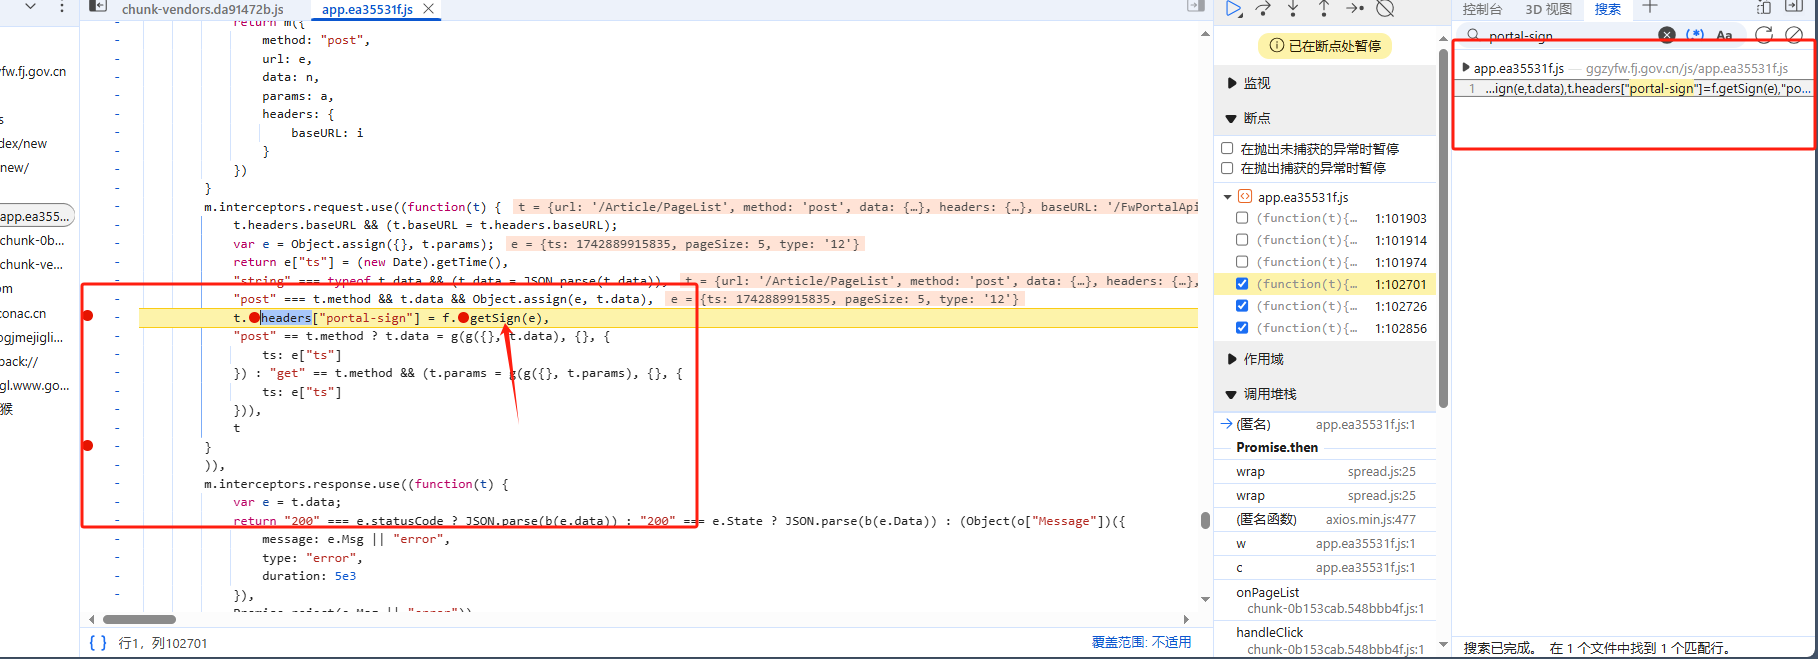Open app.ea355... file in navigator
The height and width of the screenshot is (659, 1818).
36,216
